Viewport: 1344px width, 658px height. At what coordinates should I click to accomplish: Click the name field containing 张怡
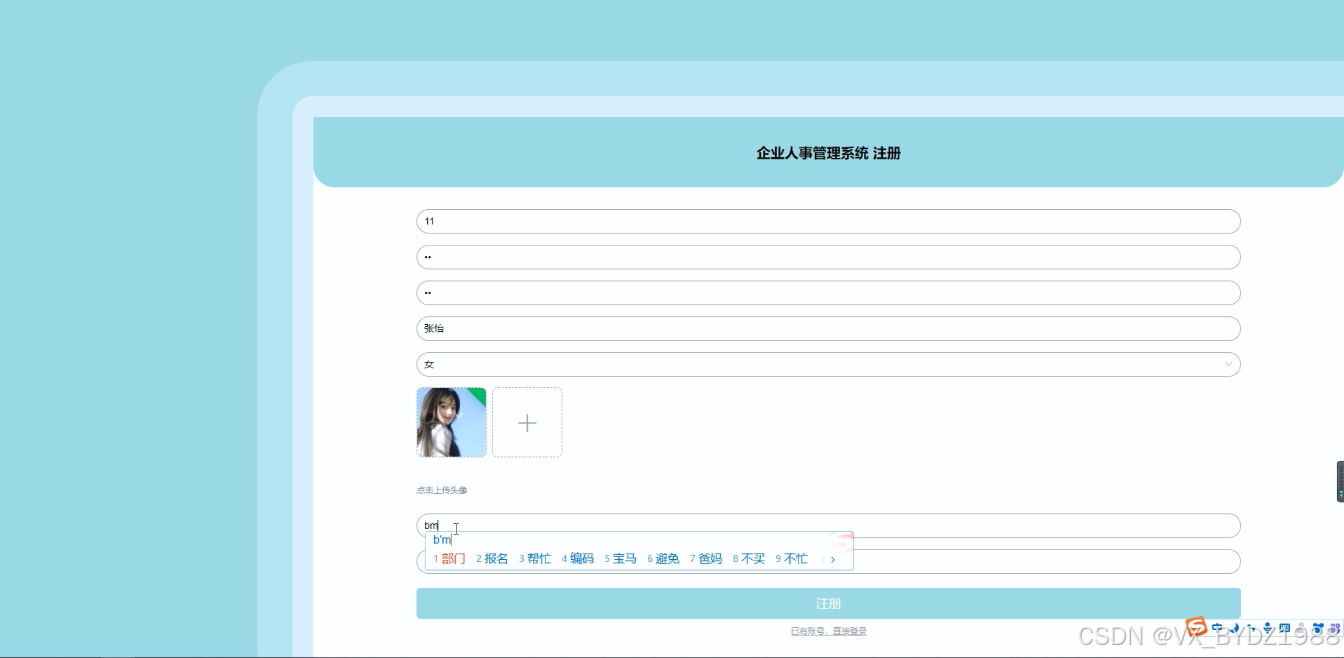[x=828, y=328]
